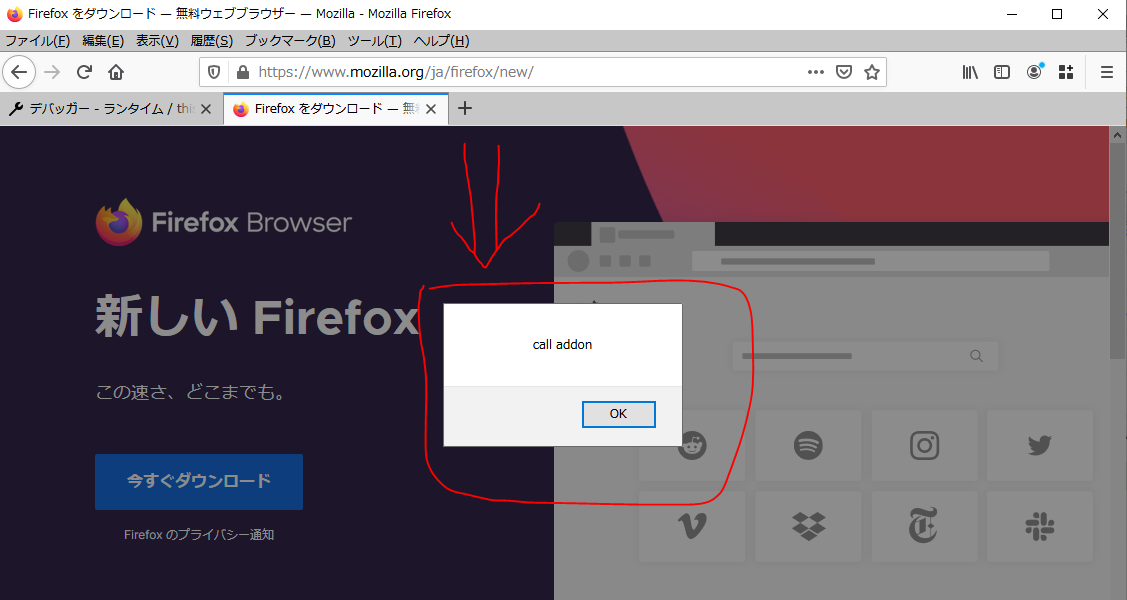Go to the Home page
Viewport: 1127px width, 600px height.
coord(116,72)
